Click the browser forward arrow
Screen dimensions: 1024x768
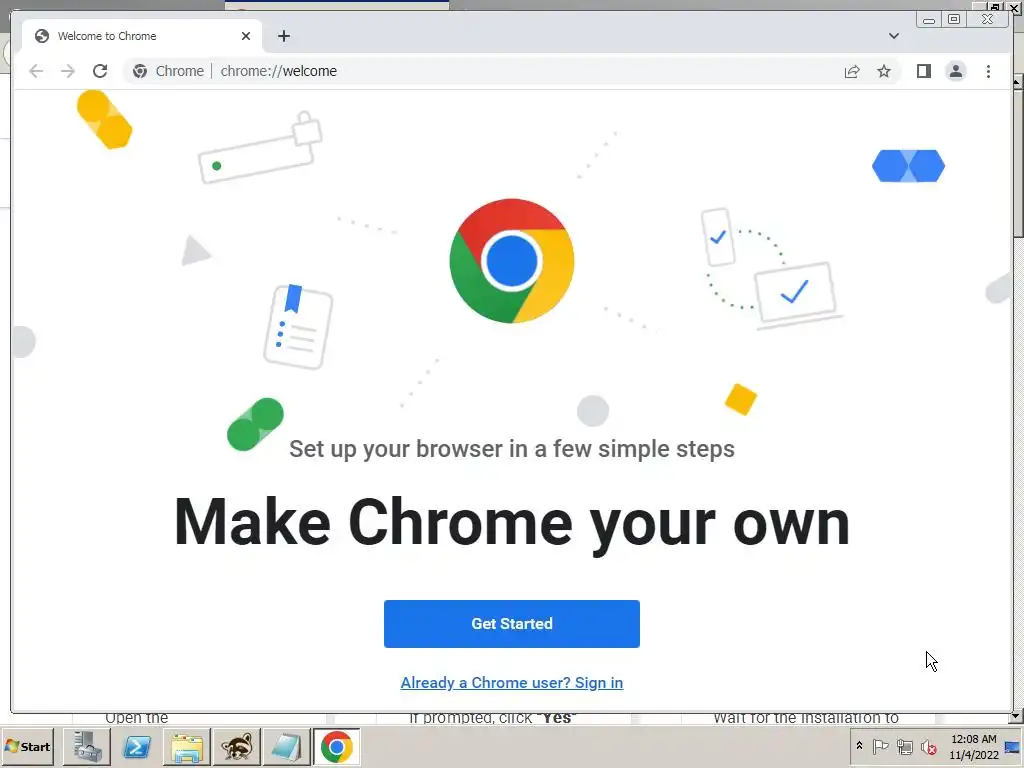68,71
